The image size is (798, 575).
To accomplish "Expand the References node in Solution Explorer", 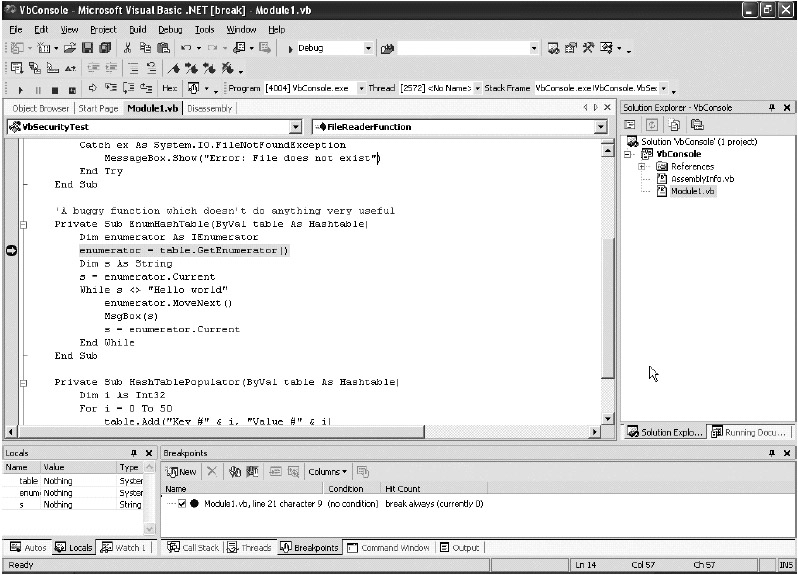I will coord(642,166).
